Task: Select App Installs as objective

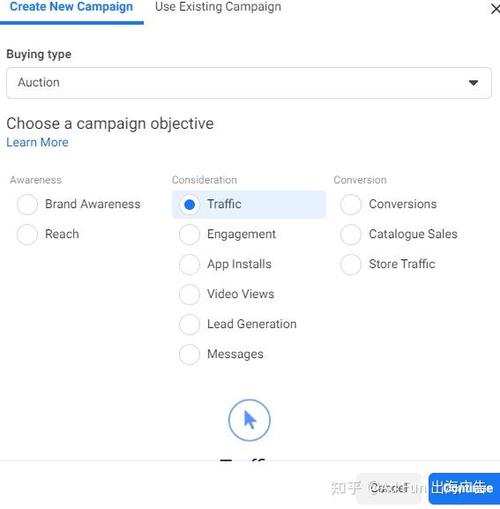Action: pos(189,264)
